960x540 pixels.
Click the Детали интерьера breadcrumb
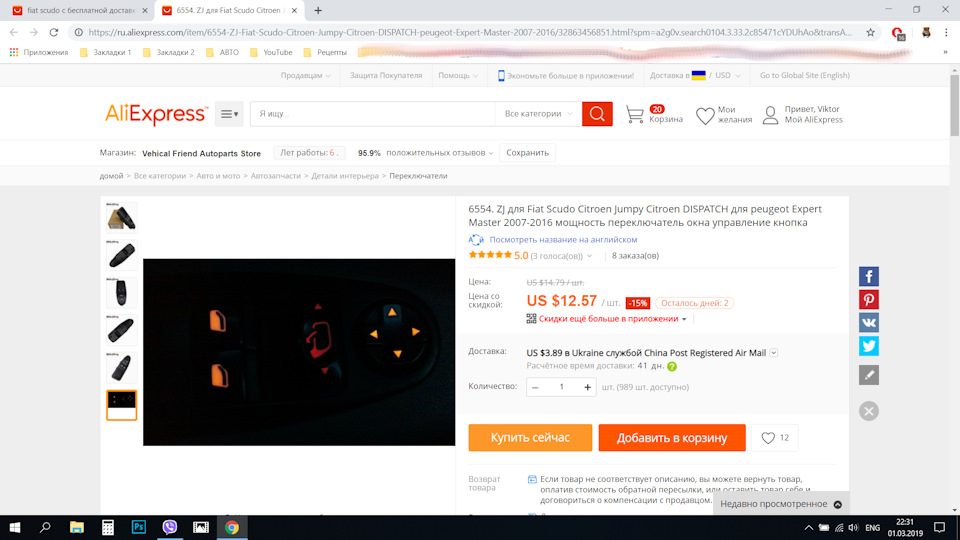coord(345,176)
